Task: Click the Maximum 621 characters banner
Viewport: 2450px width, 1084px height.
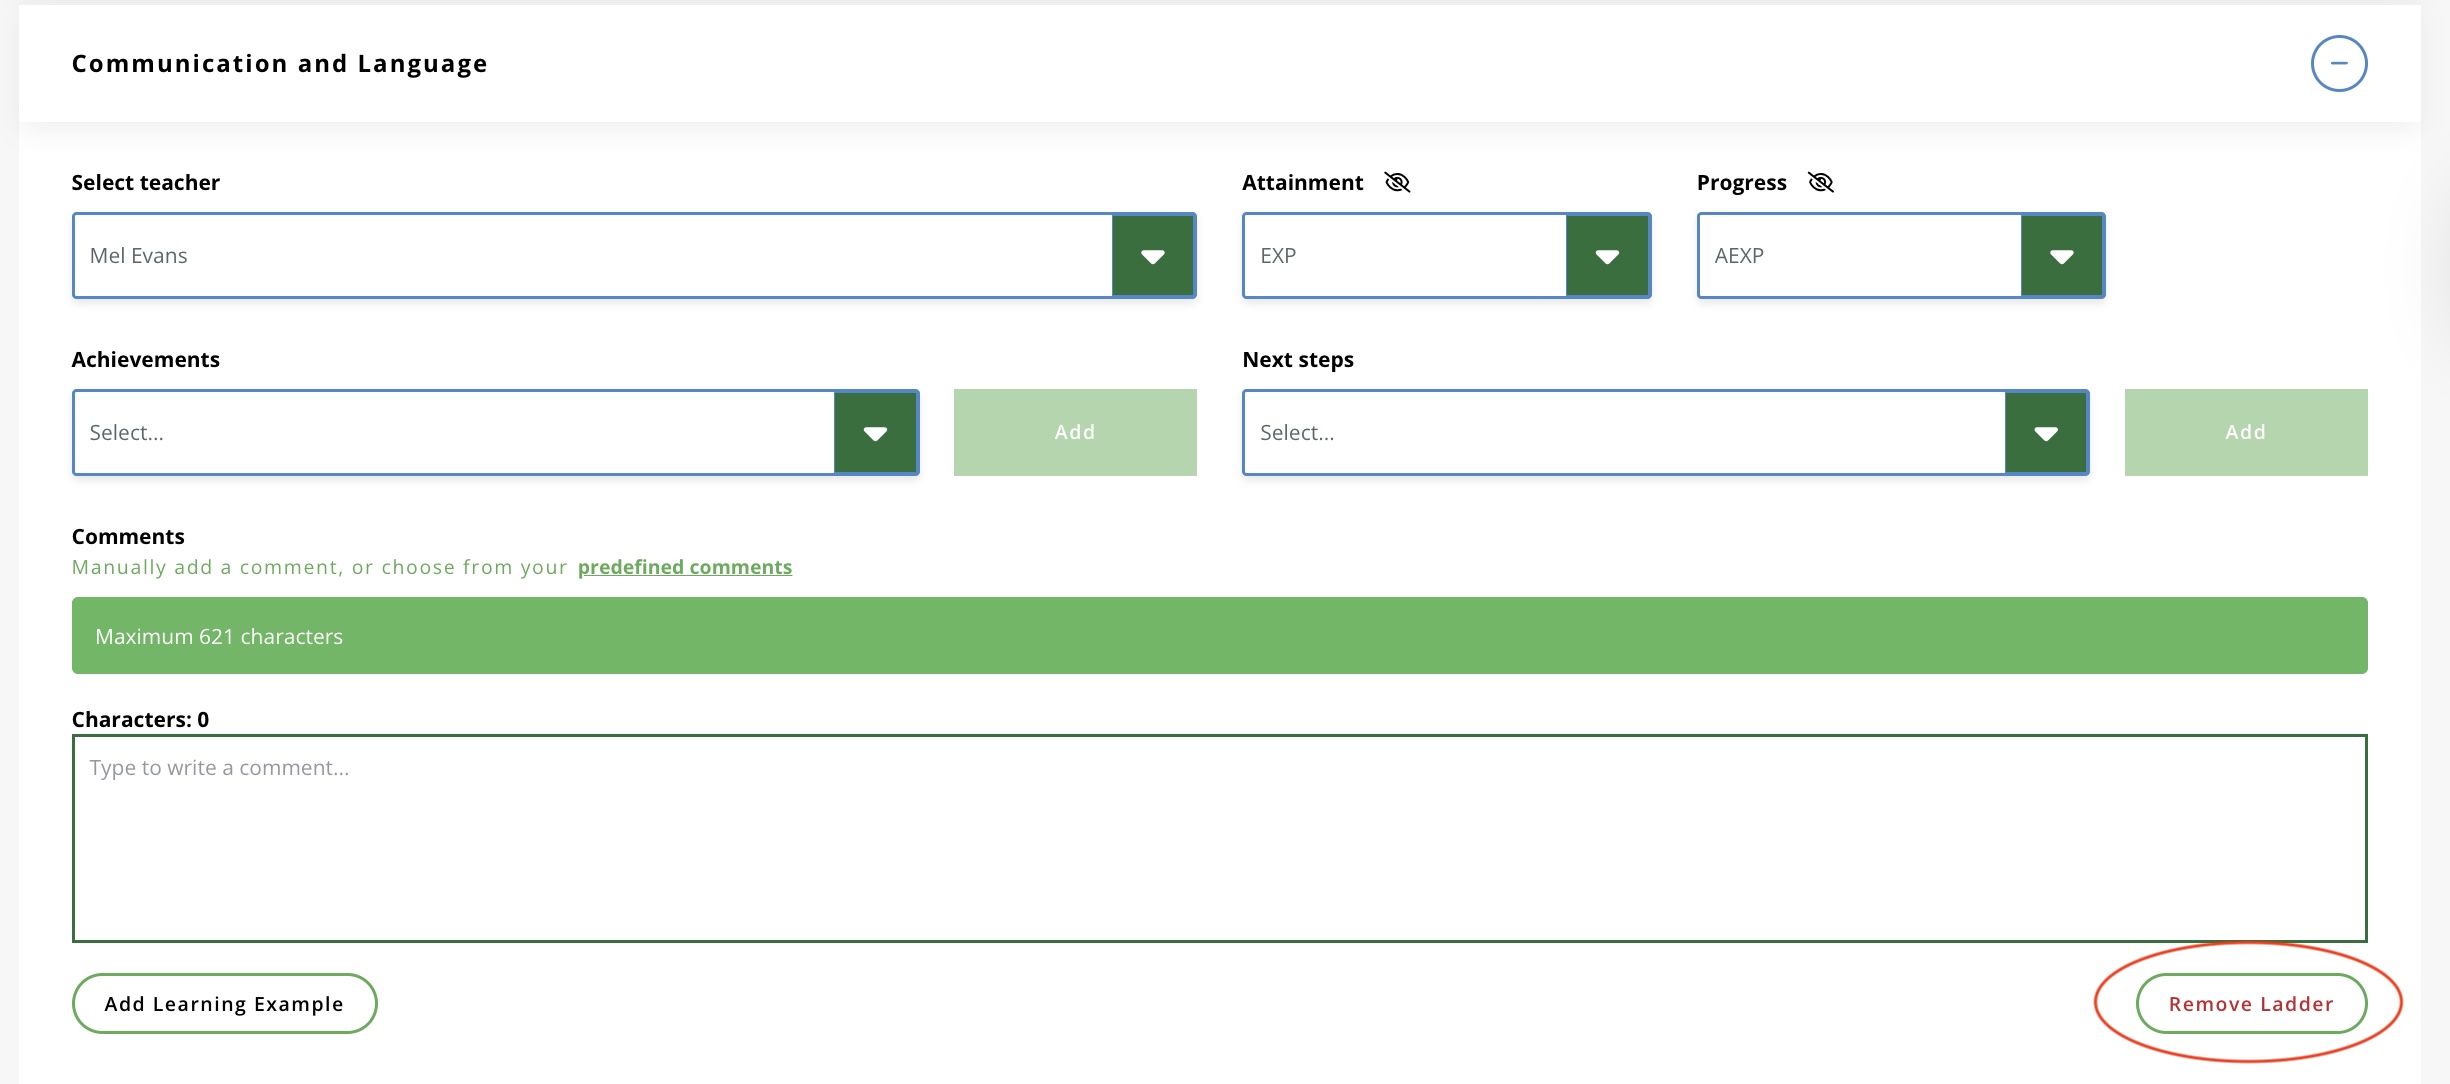Action: click(x=1219, y=636)
